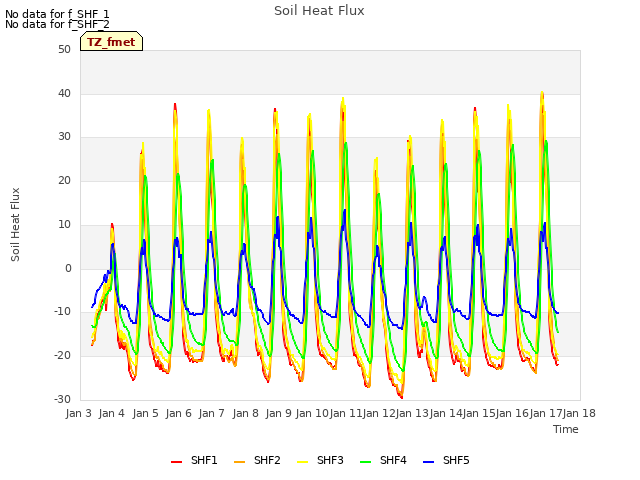The height and width of the screenshot is (480, 640).
Task: Toggle the SHF2 legend label
Action: click(267, 460)
